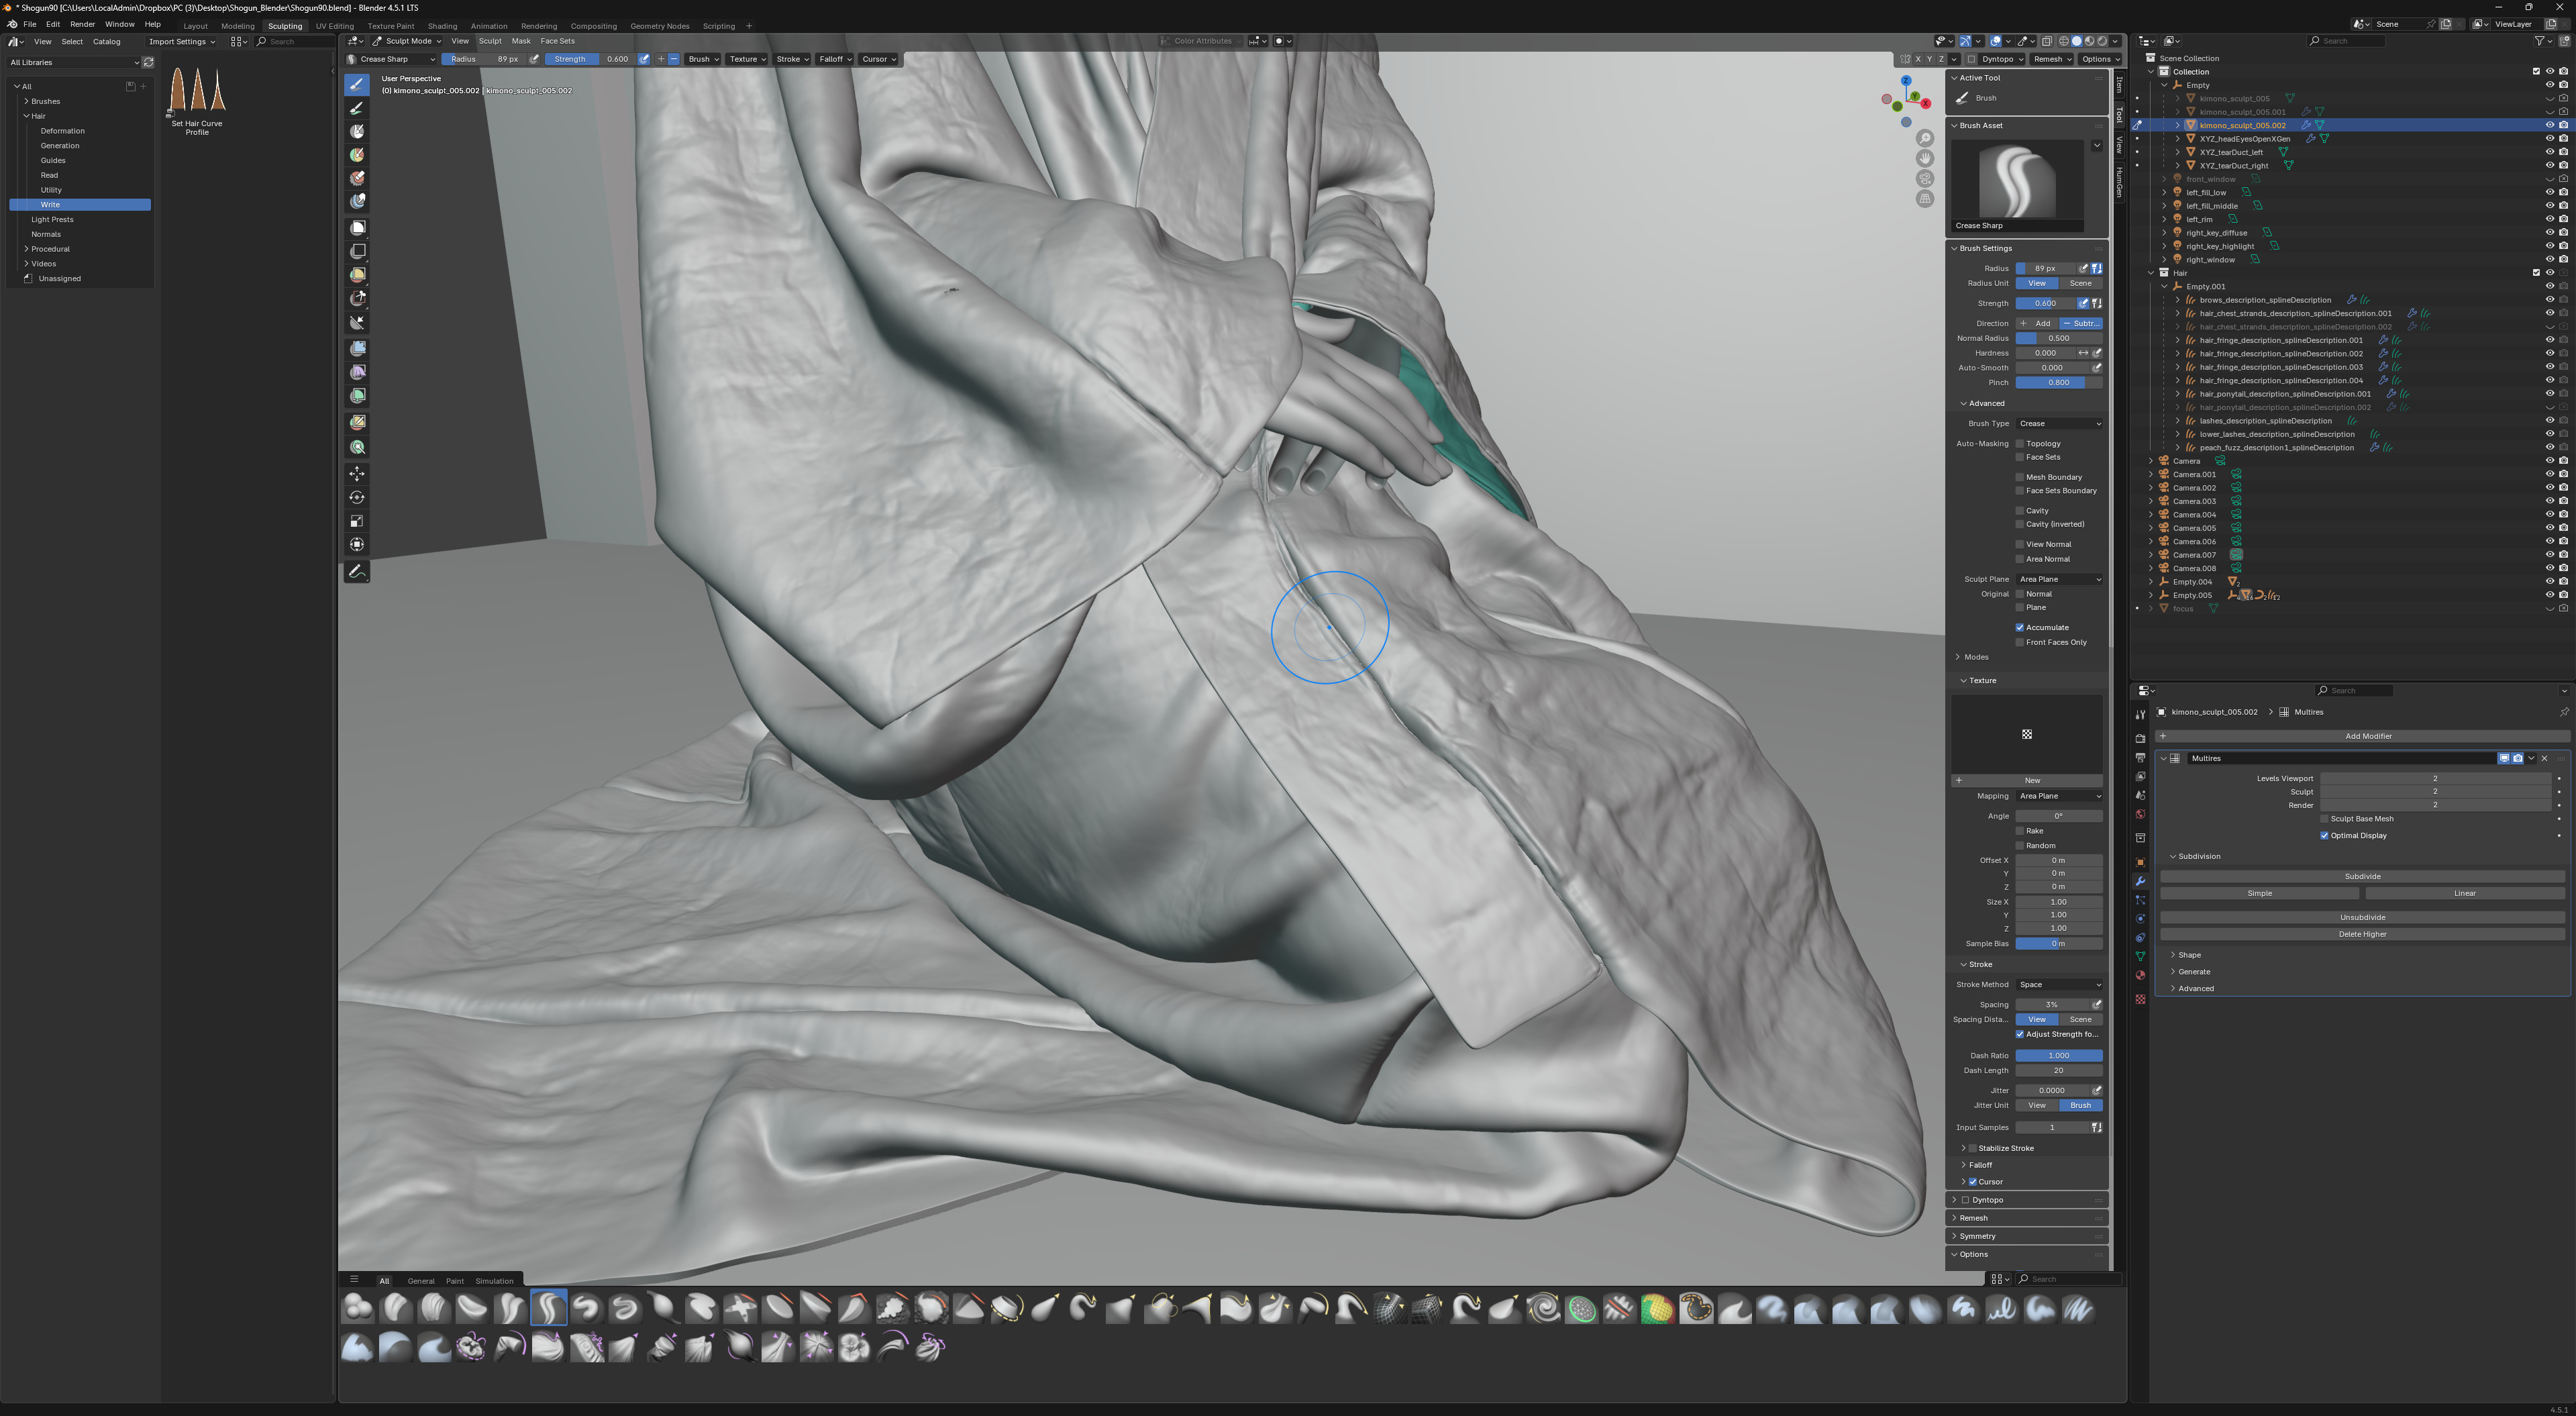Click the Scale transform tool

(357, 521)
